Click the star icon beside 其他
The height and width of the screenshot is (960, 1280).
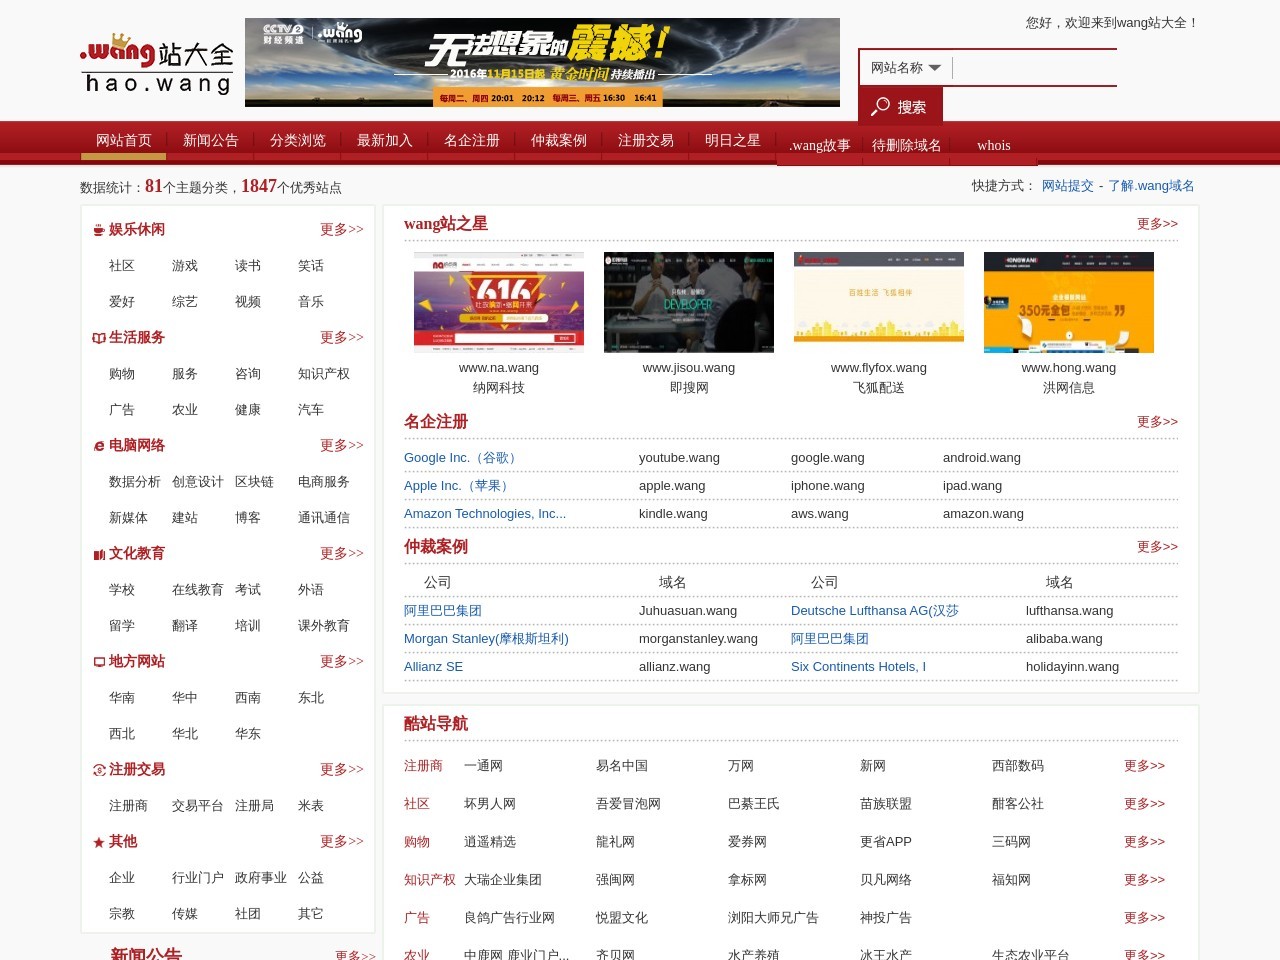pyautogui.click(x=97, y=841)
